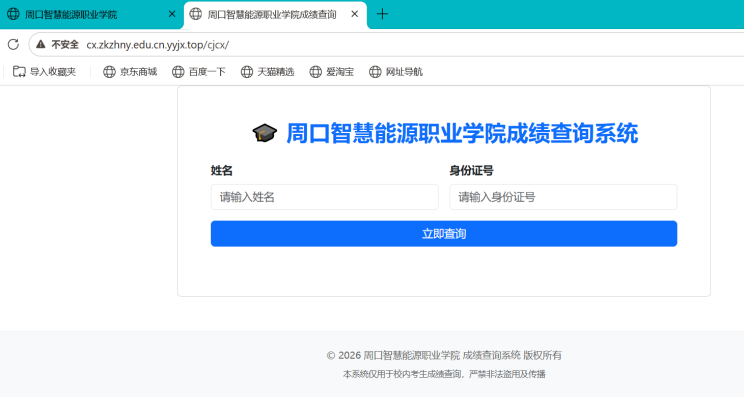
Task: Click the 不安全 security warning icon
Action: tap(41, 45)
